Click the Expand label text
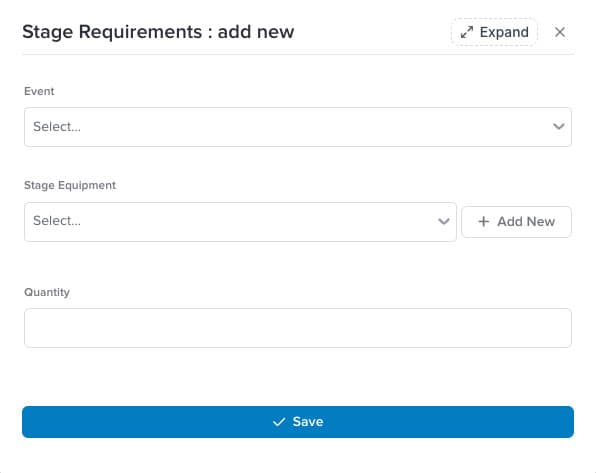Viewport: 596px width, 473px height. click(x=504, y=33)
